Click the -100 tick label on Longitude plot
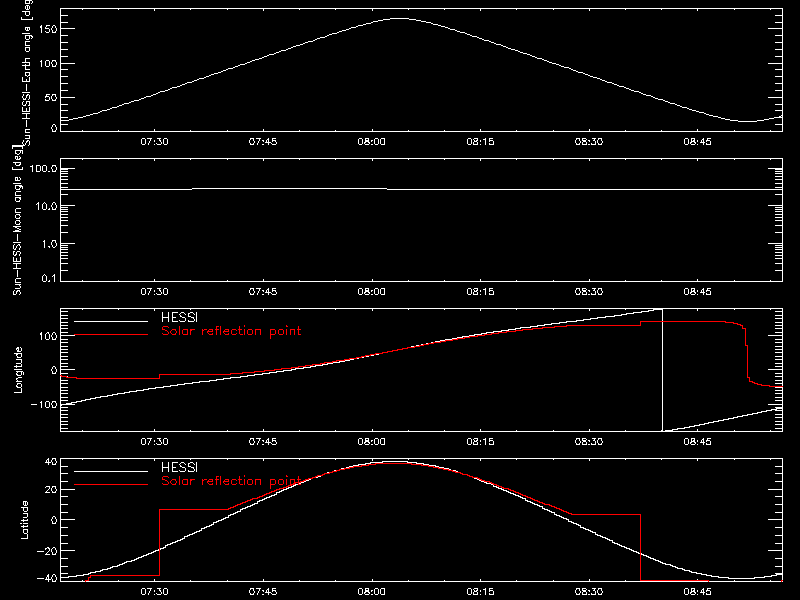The image size is (800, 600). (44, 405)
